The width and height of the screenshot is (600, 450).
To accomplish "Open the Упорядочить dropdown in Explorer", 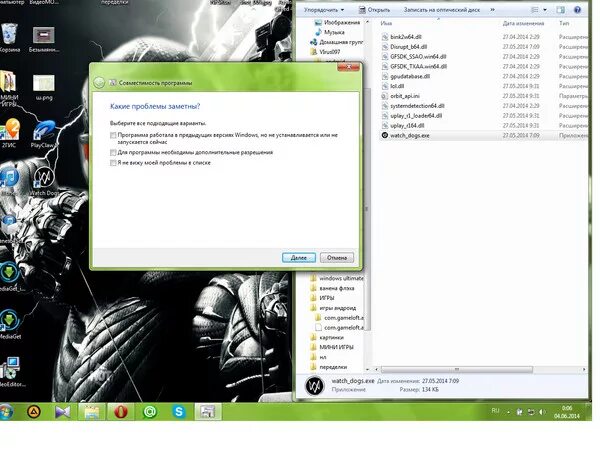I will [x=324, y=10].
